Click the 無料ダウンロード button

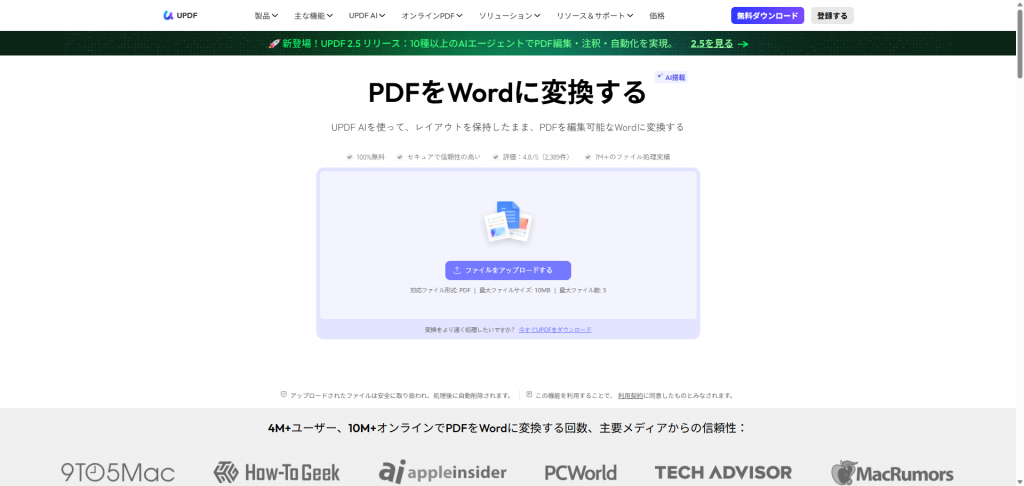coord(767,16)
